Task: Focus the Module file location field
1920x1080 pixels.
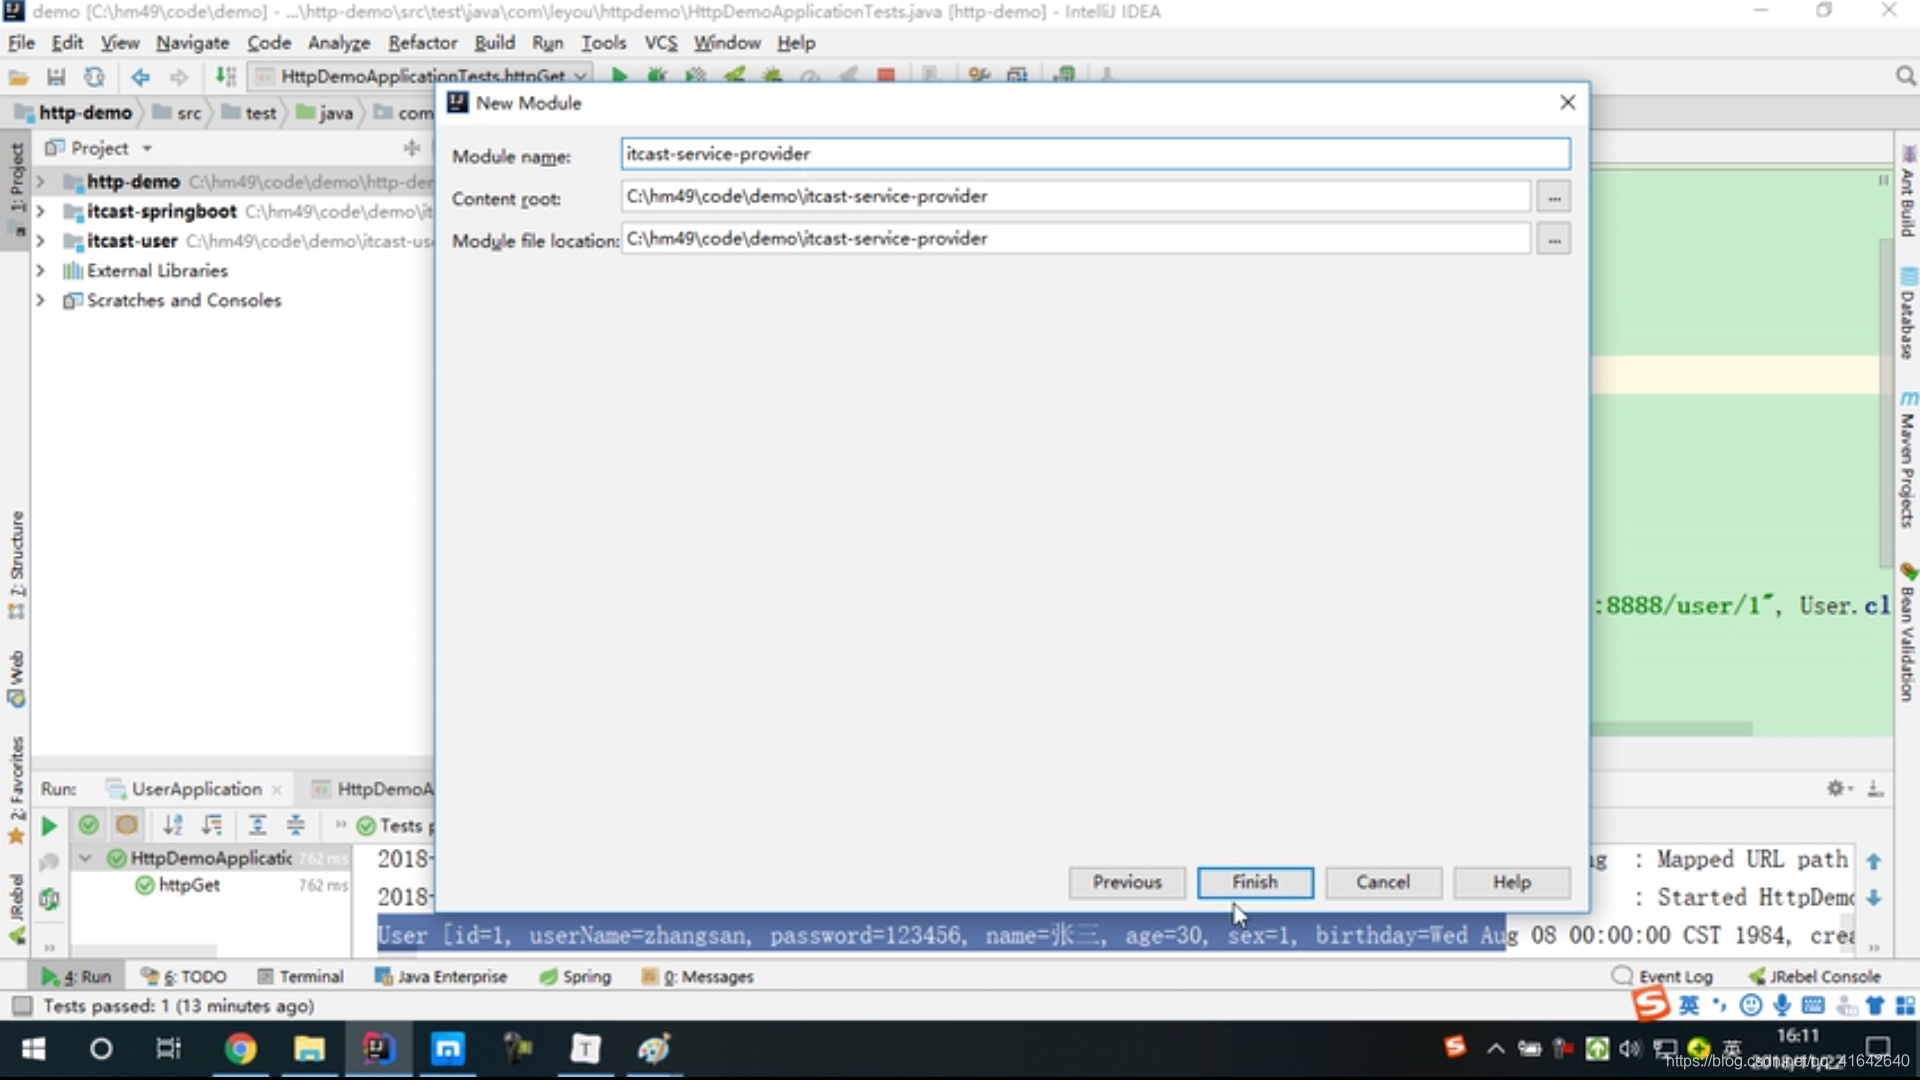Action: click(x=1075, y=239)
